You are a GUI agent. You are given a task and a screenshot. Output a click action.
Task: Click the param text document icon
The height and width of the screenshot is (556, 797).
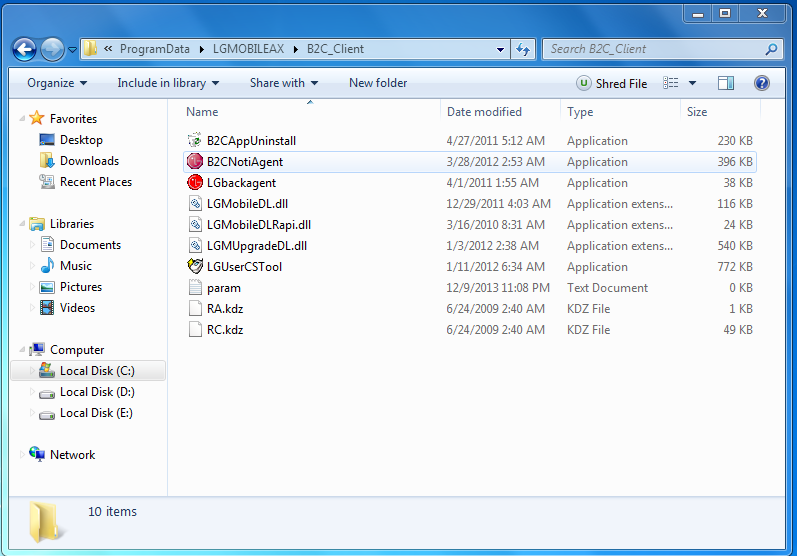(195, 287)
